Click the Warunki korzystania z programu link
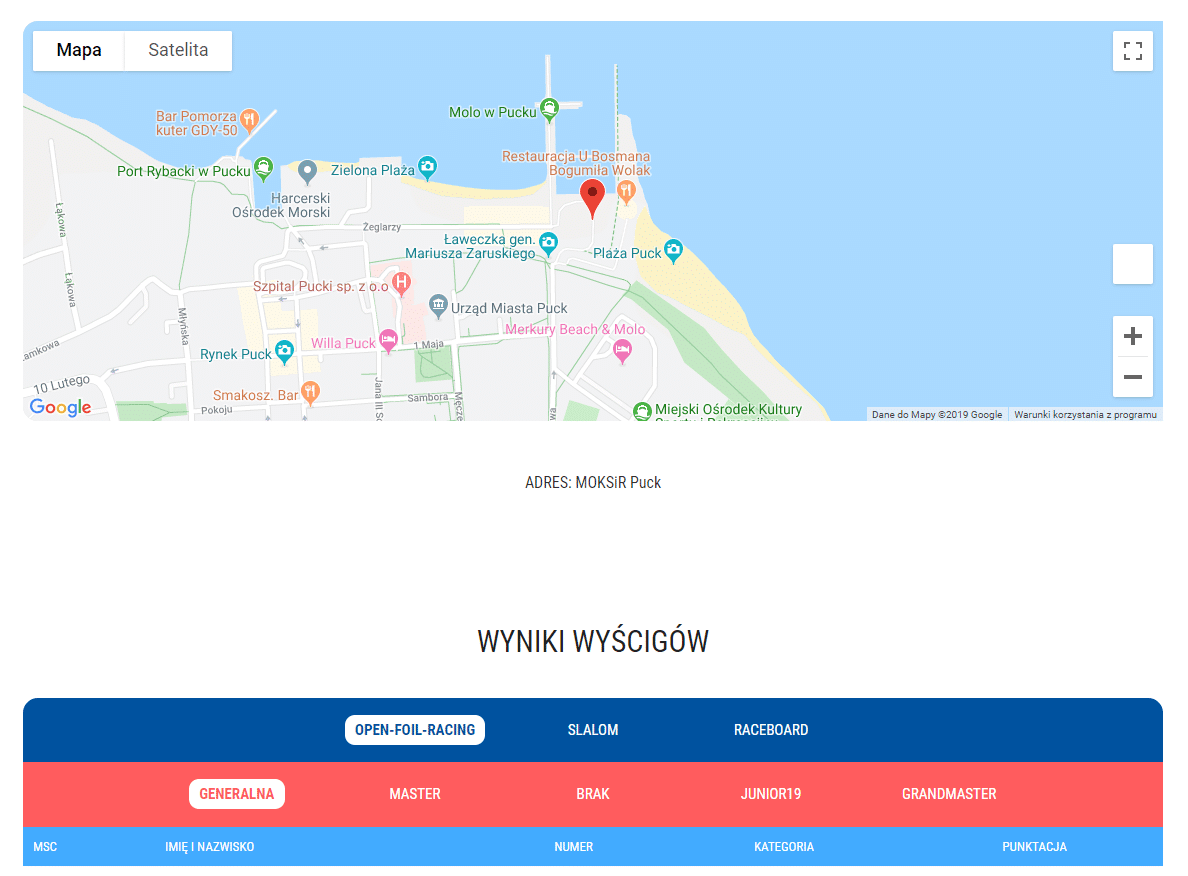This screenshot has width=1188, height=876. (1086, 415)
